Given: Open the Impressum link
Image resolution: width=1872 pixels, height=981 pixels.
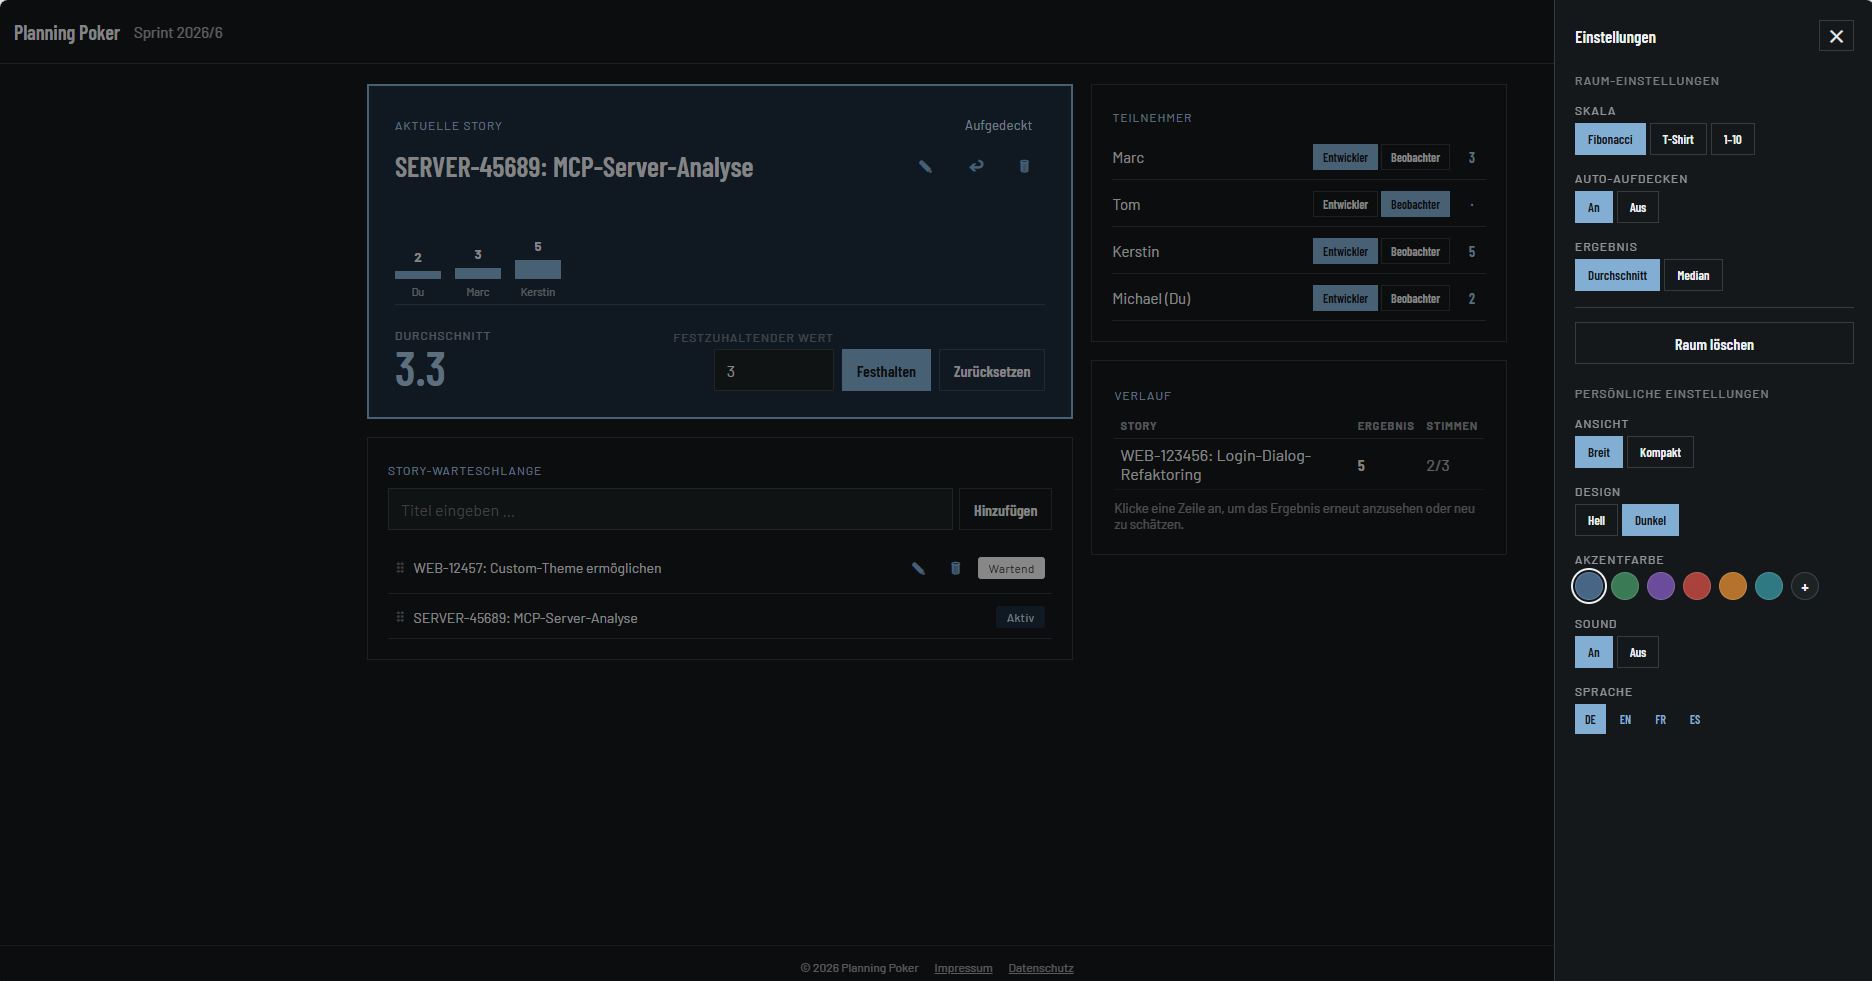Looking at the screenshot, I should pyautogui.click(x=963, y=968).
